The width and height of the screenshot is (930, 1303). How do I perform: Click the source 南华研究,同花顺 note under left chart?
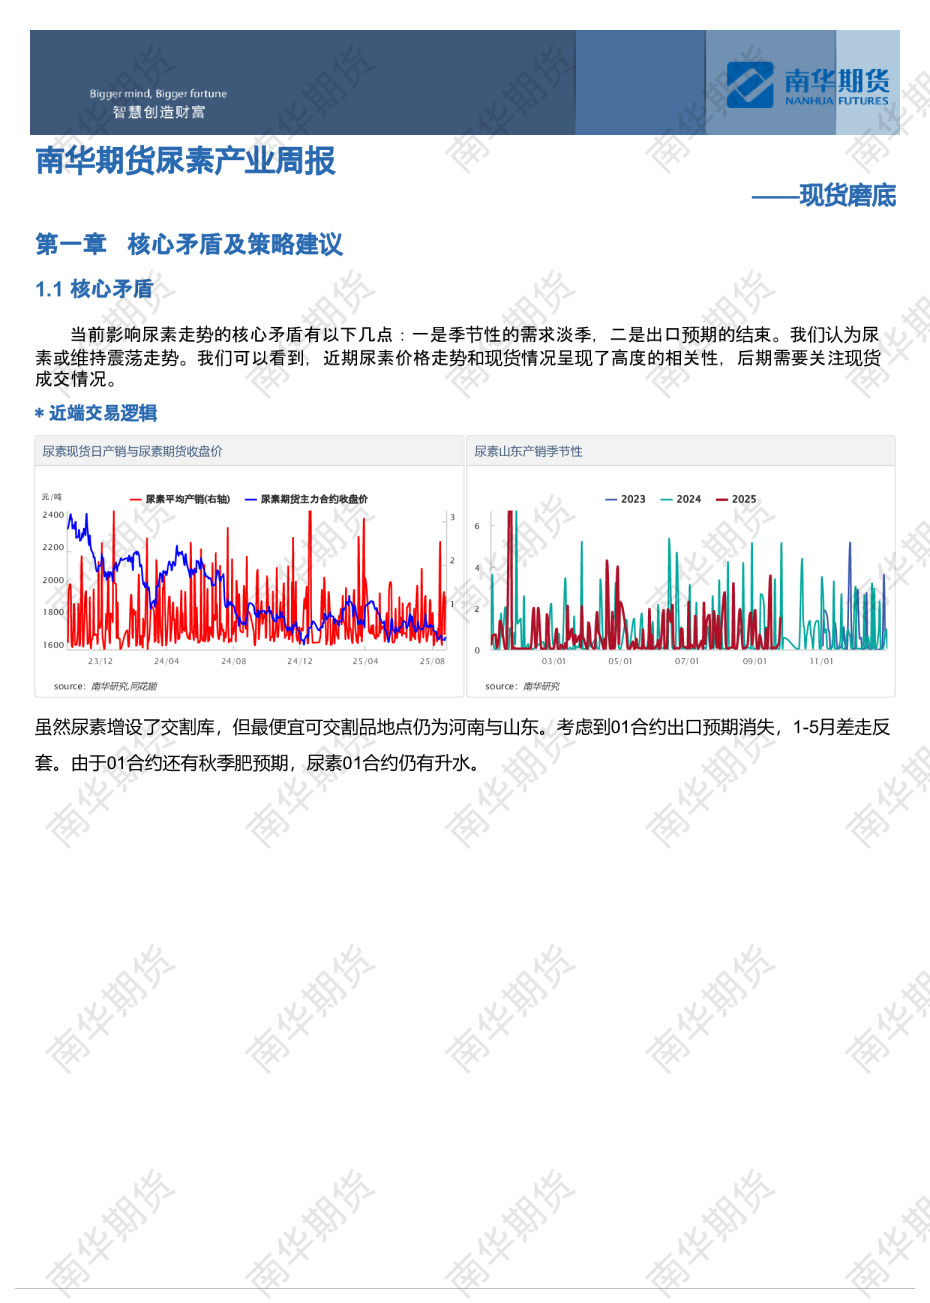point(106,686)
